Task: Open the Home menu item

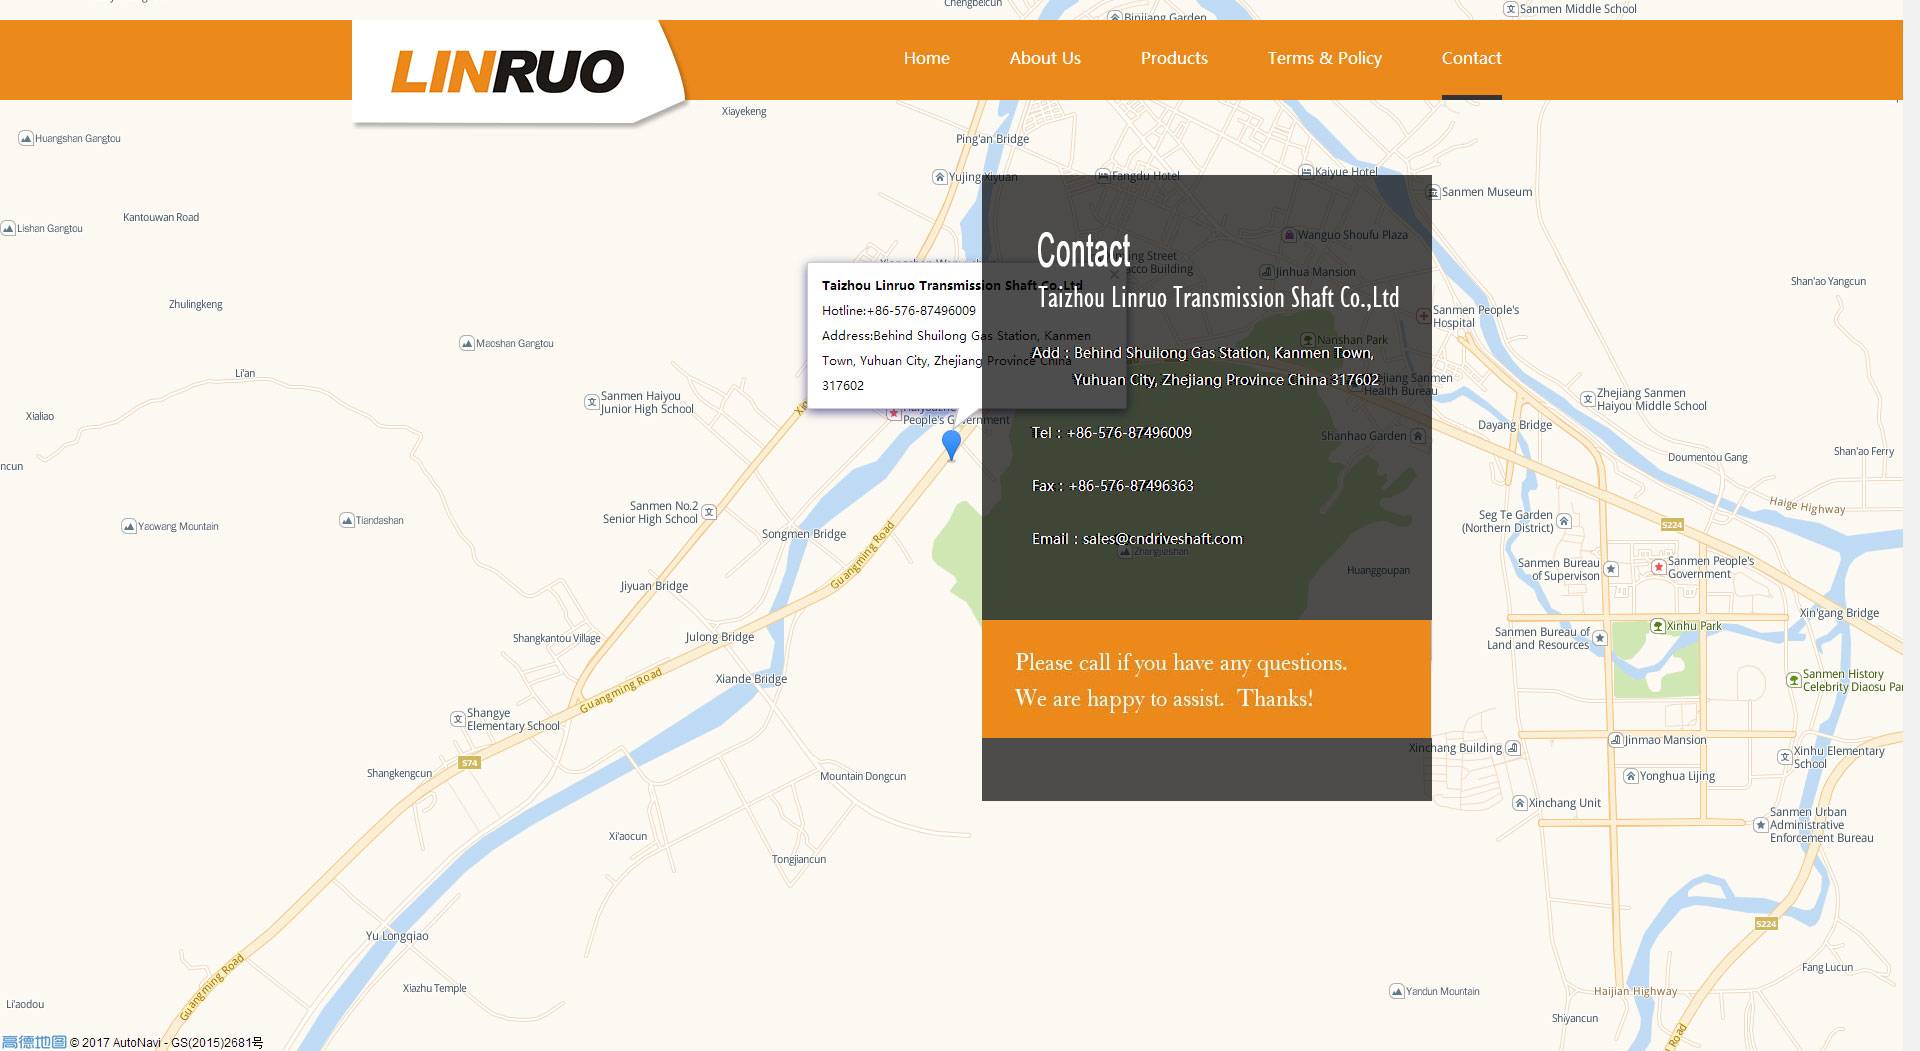Action: 926,58
